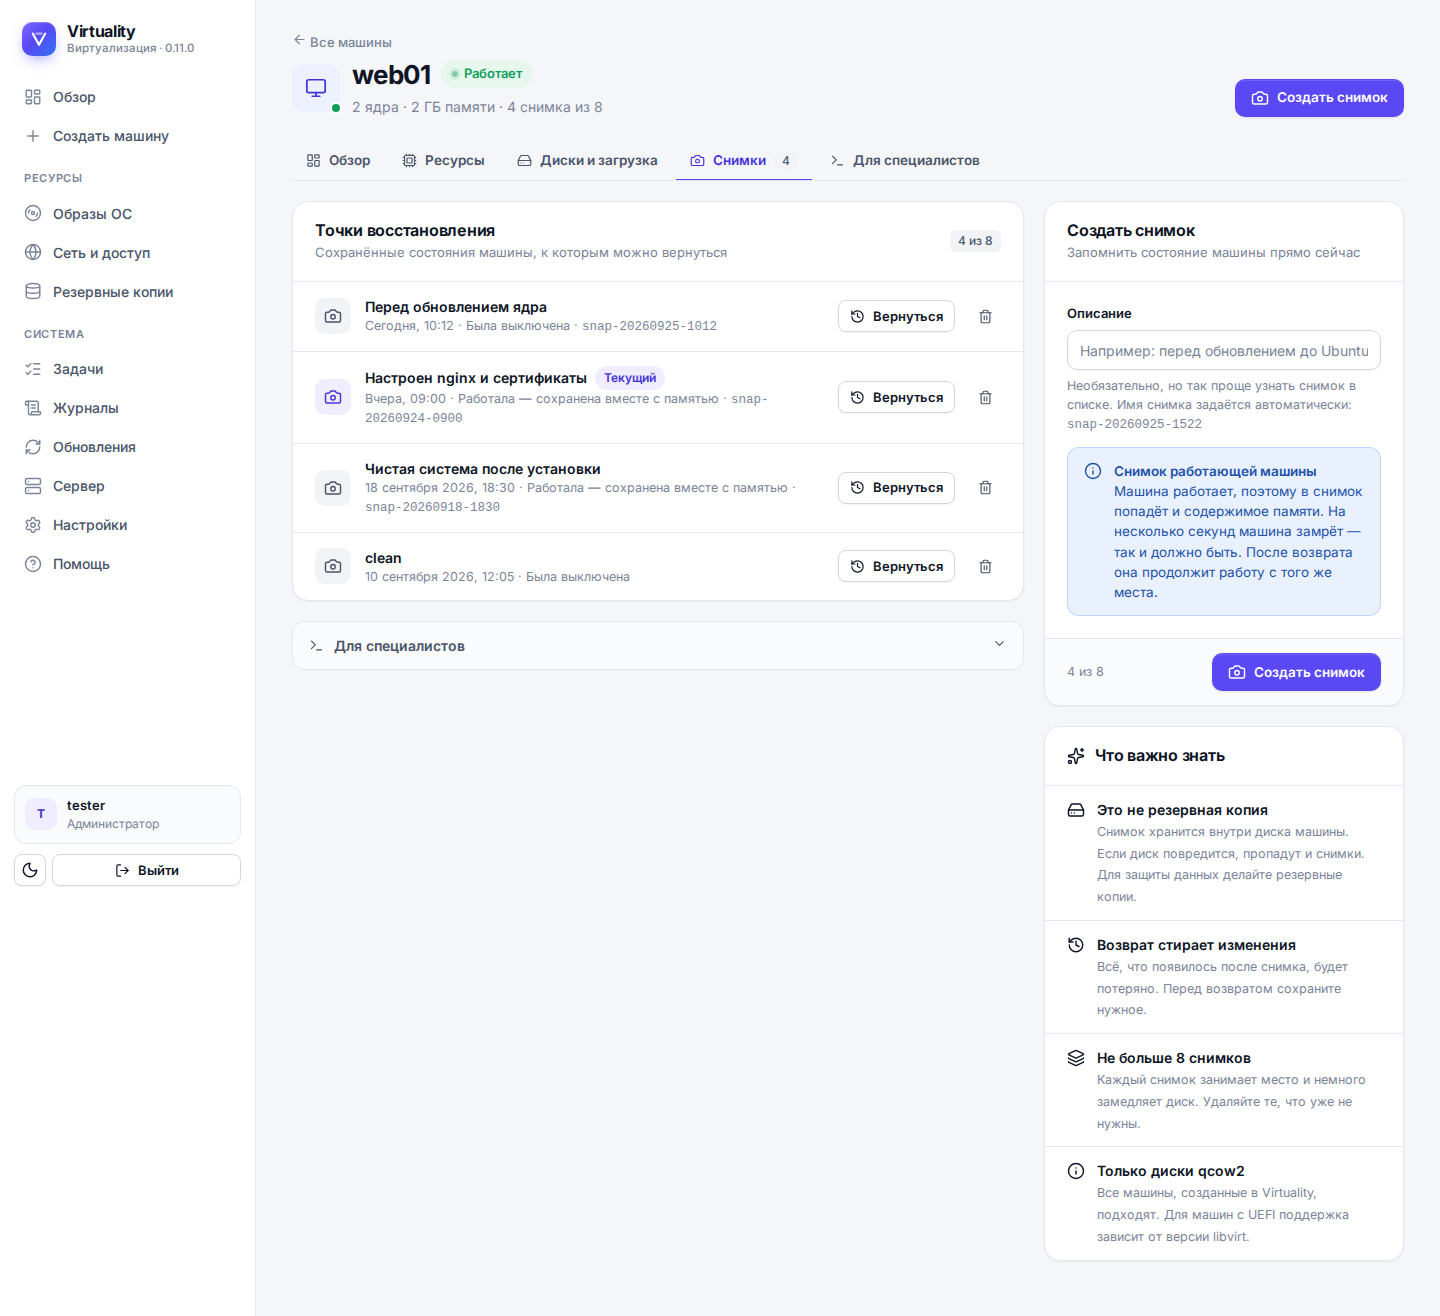The image size is (1440, 1316).
Task: Open the tester Администратор account card
Action: point(127,814)
